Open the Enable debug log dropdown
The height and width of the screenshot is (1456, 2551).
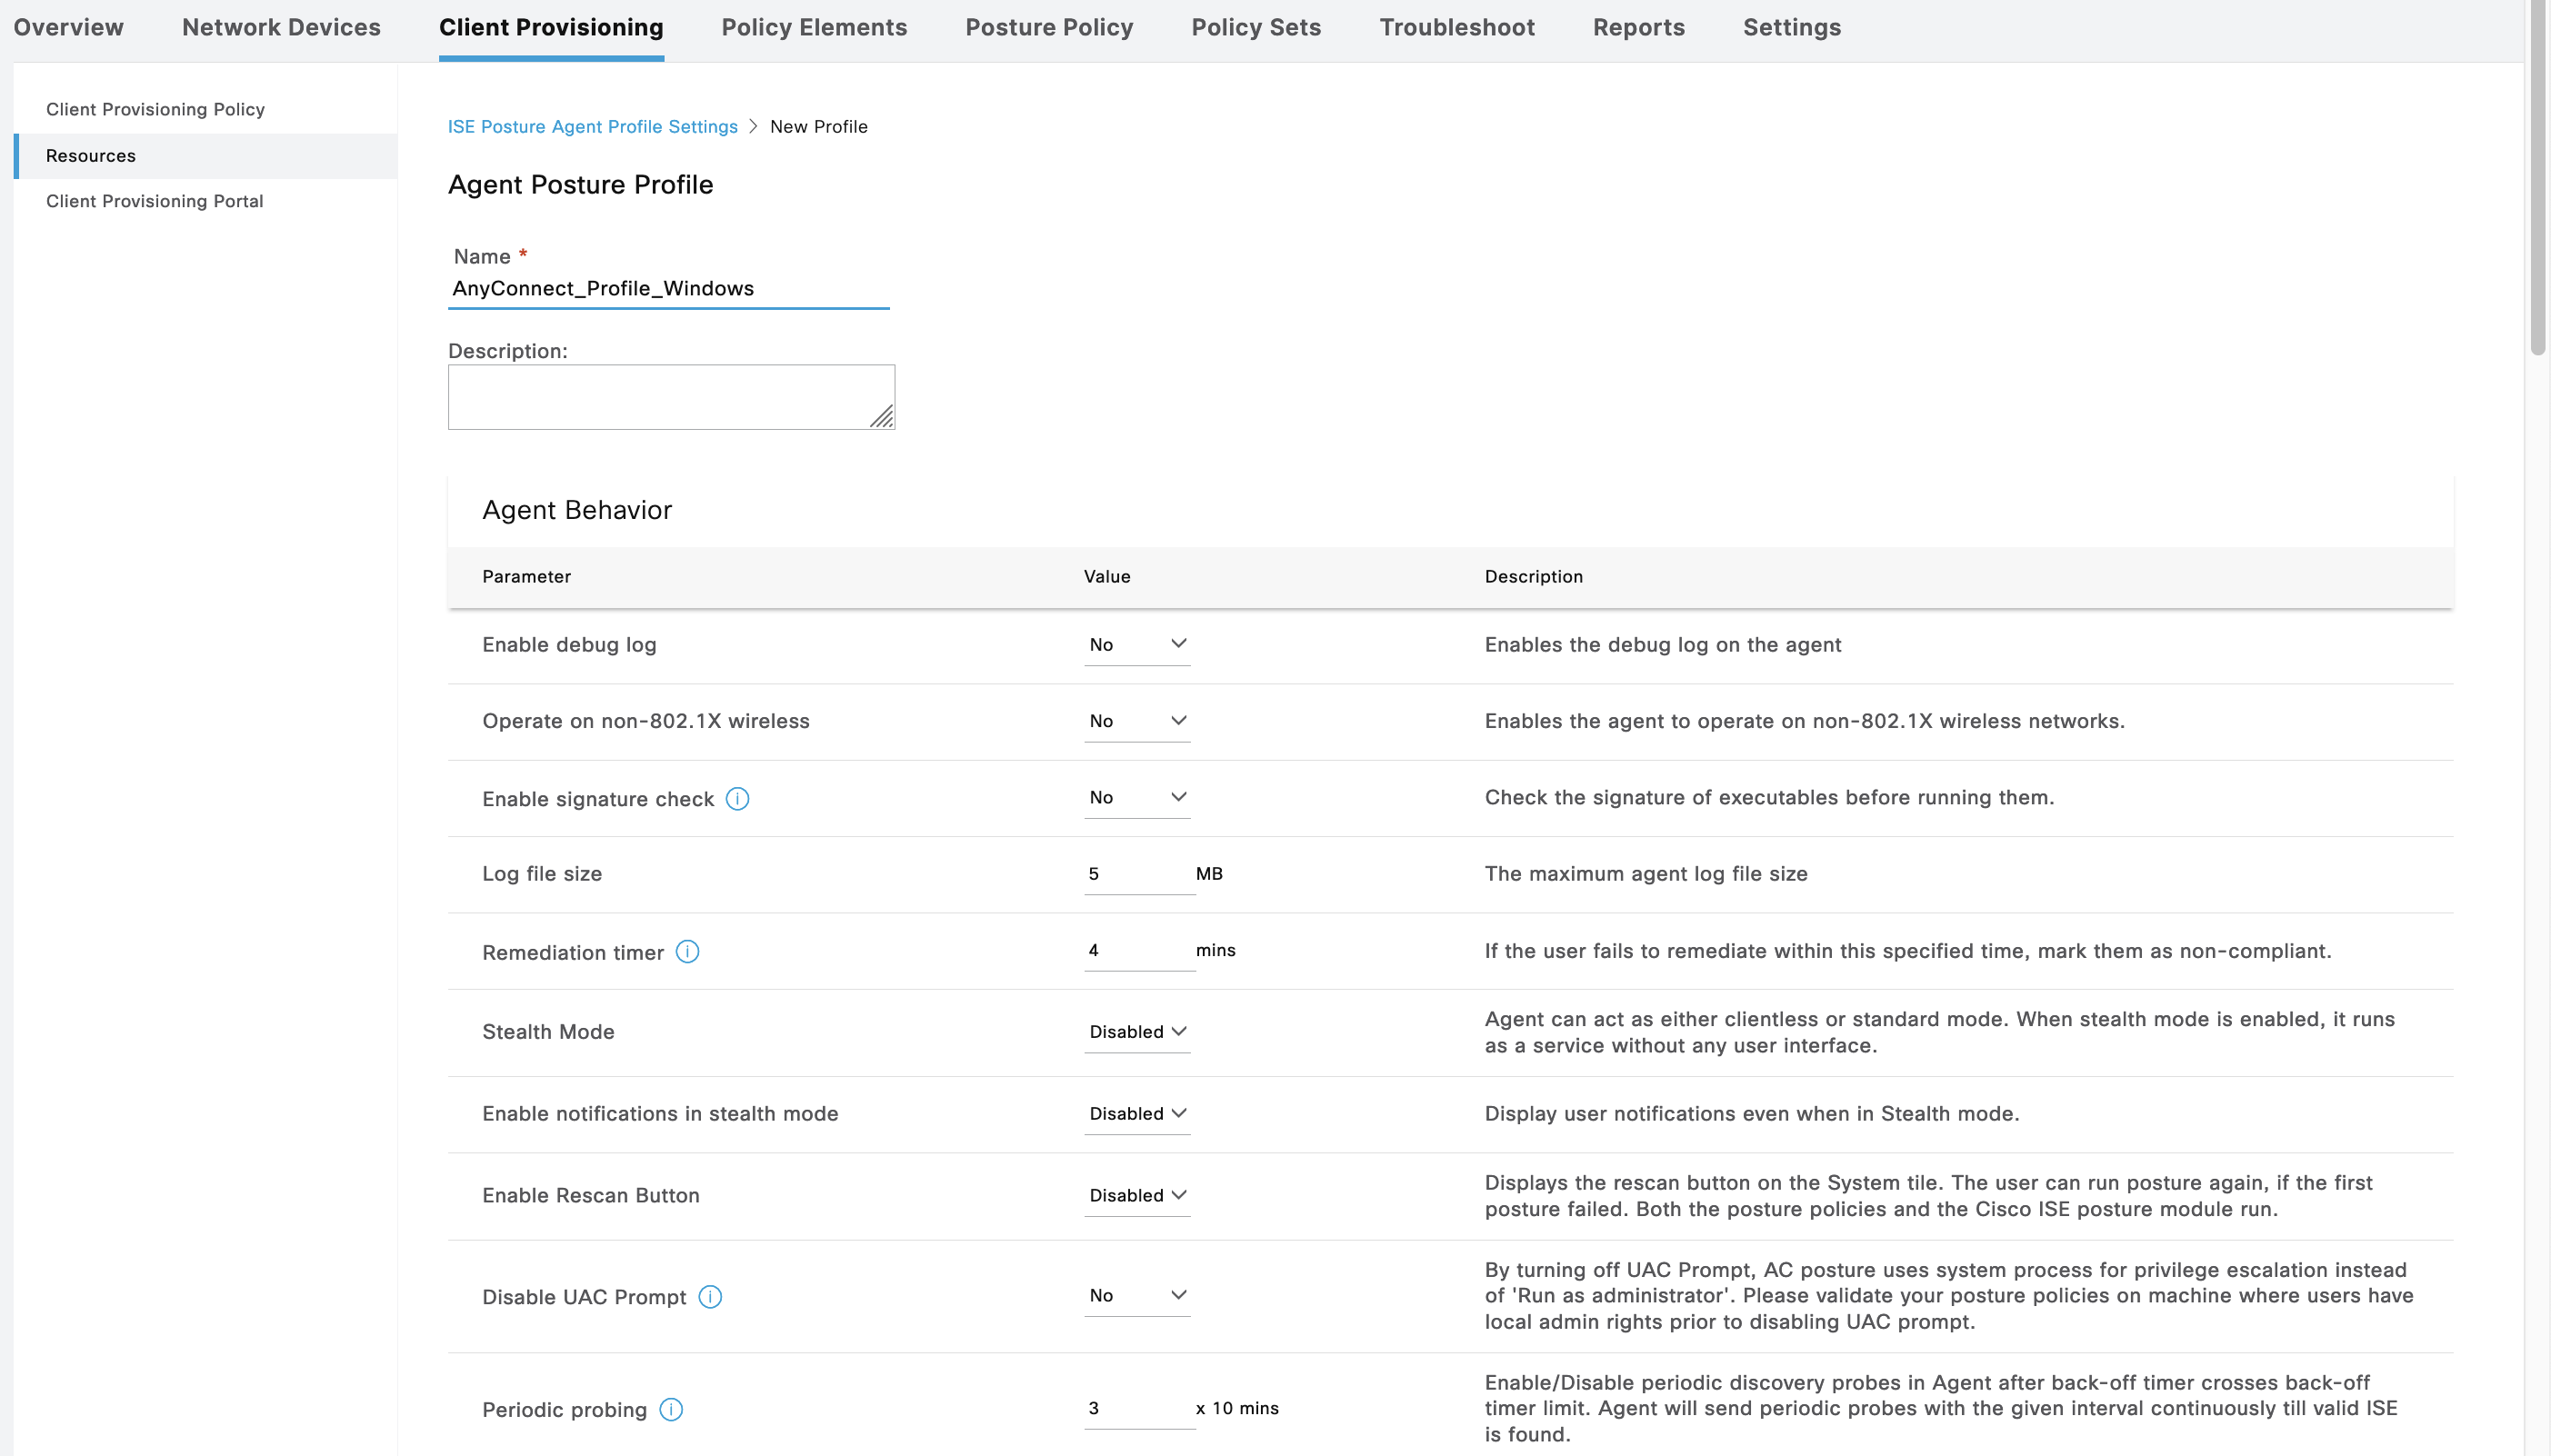point(1137,644)
